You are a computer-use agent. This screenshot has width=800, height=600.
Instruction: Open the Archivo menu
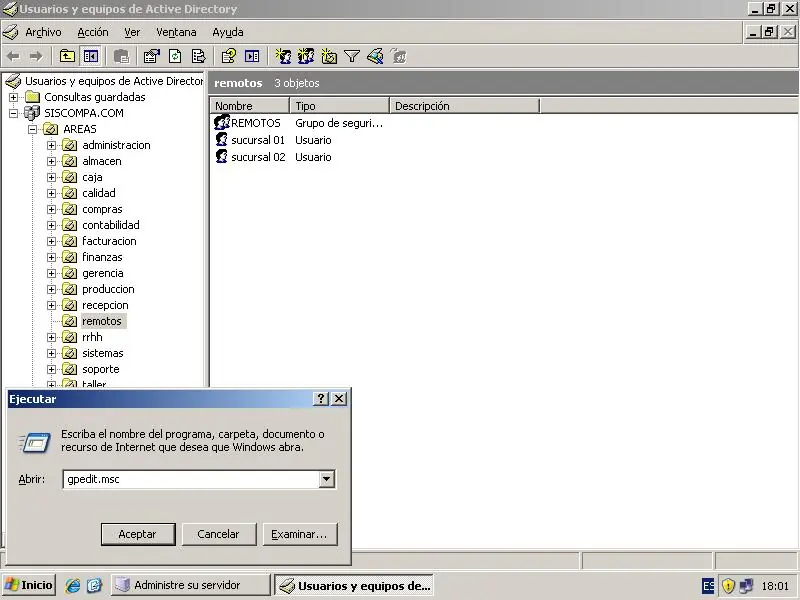pyautogui.click(x=43, y=32)
